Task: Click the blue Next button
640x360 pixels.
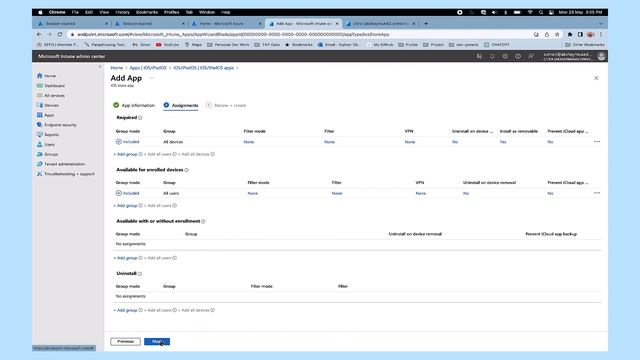Action: [157, 341]
